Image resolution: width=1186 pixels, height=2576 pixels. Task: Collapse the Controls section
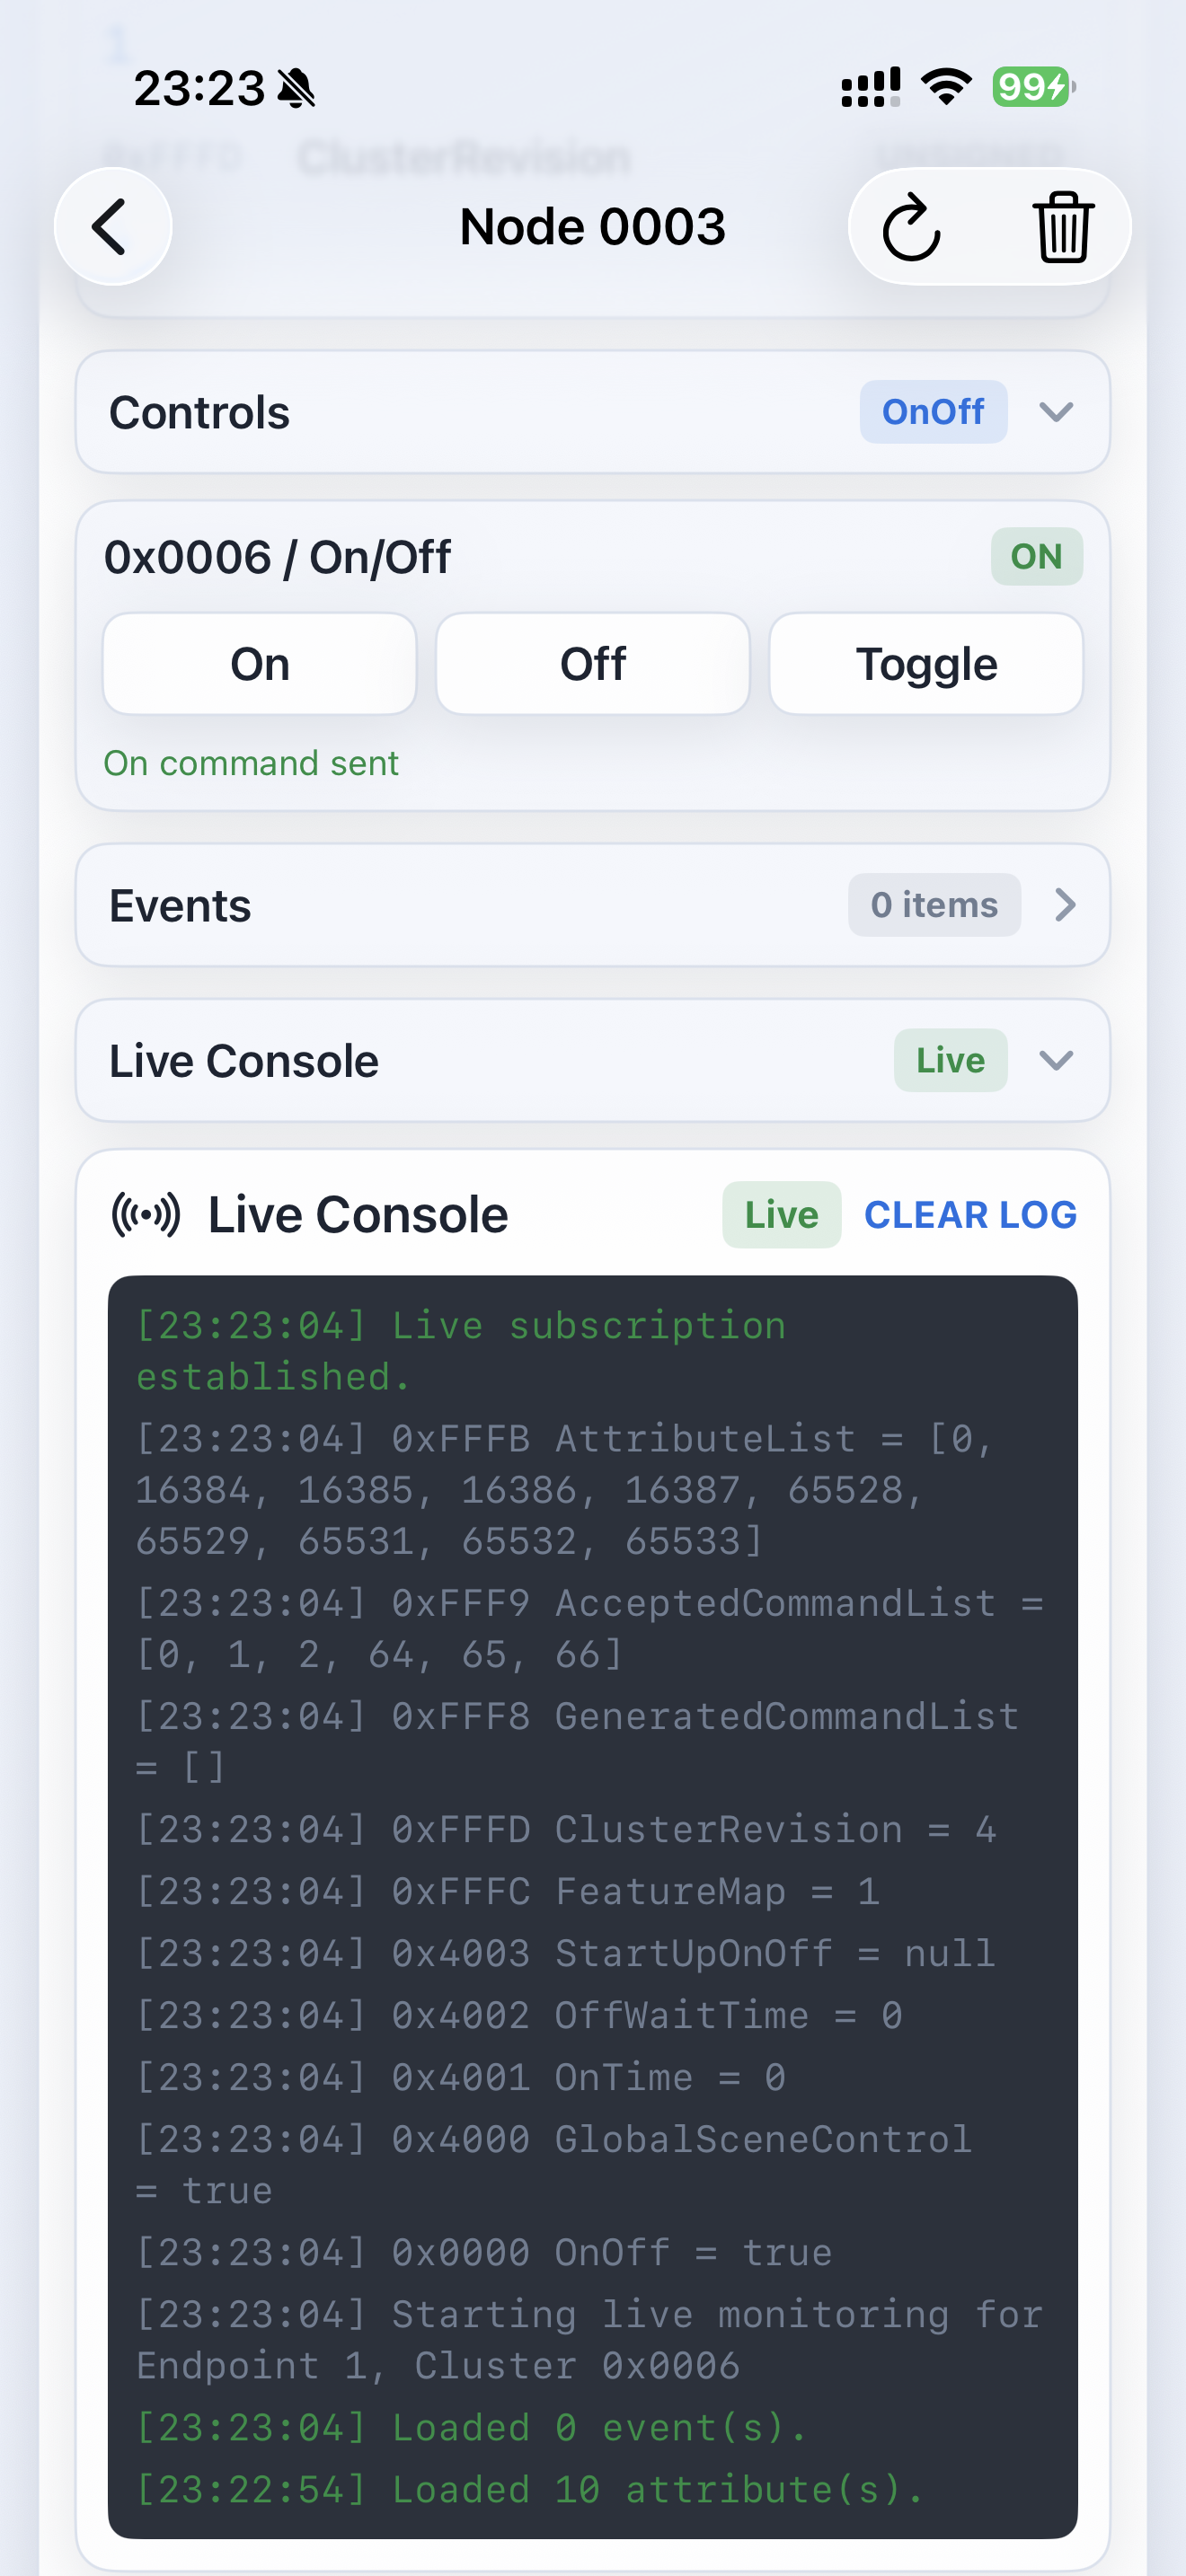pos(1056,412)
